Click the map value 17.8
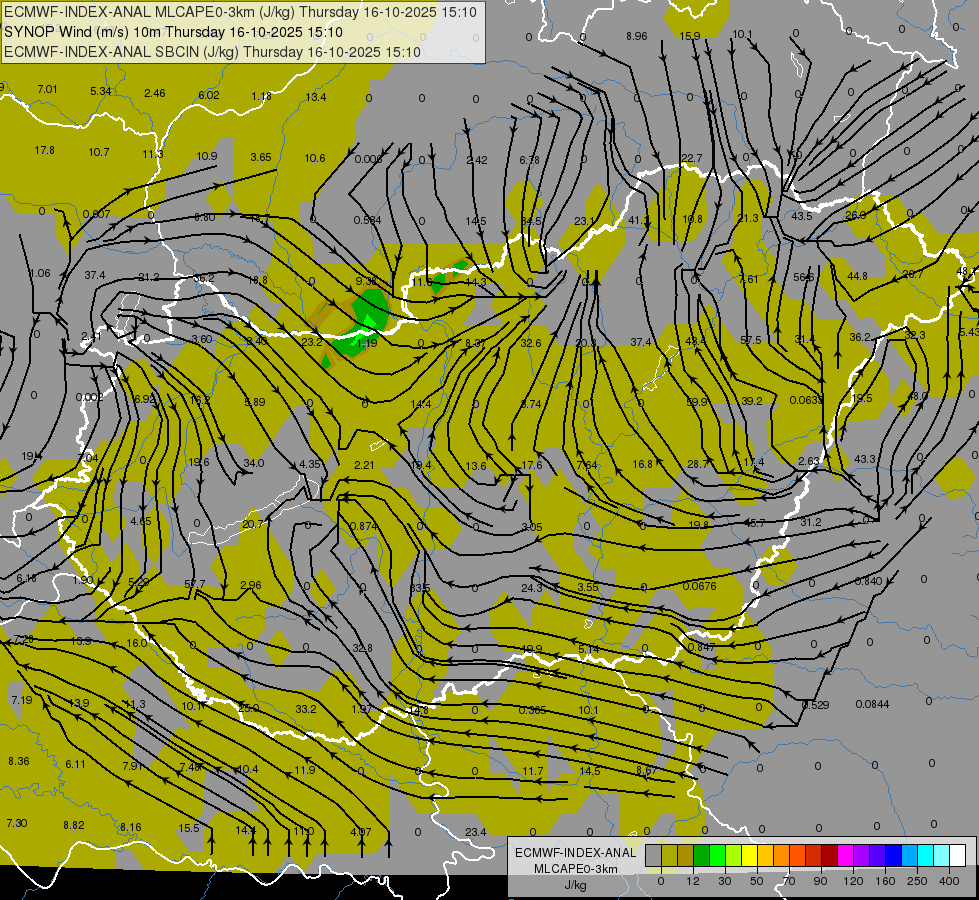Viewport: 979px width, 900px height. coord(44,151)
